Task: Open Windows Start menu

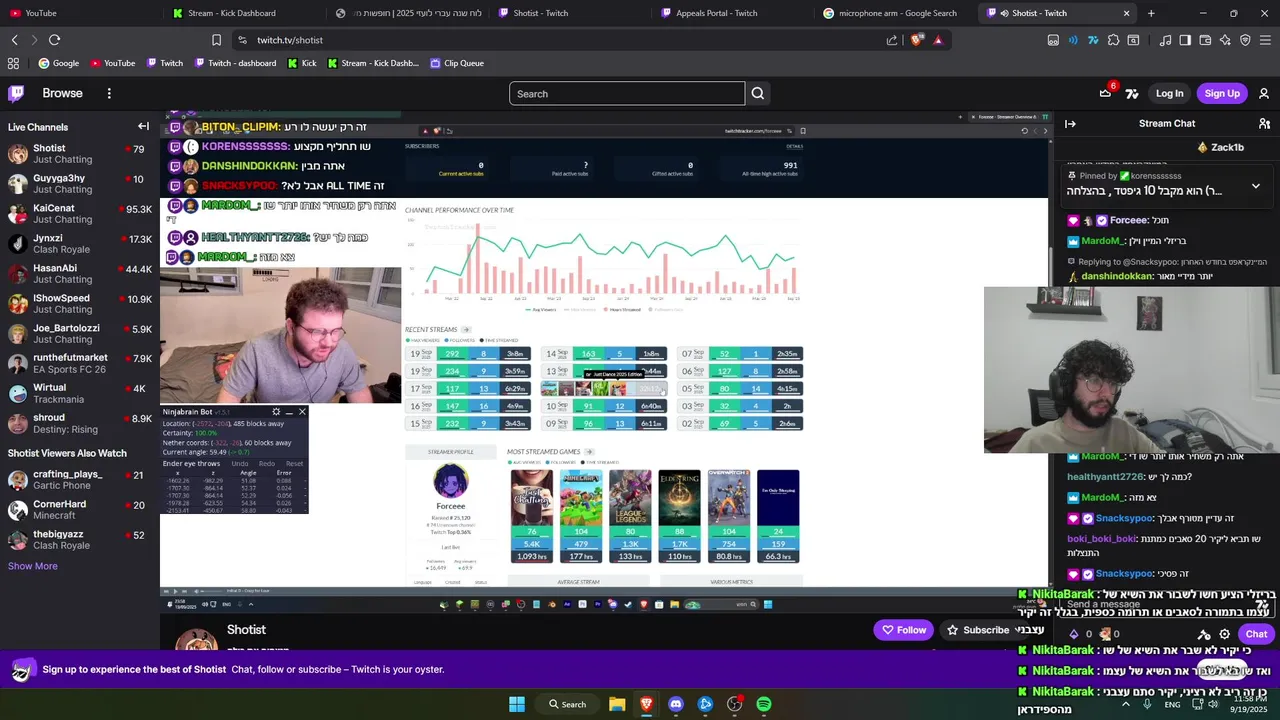Action: point(517,704)
